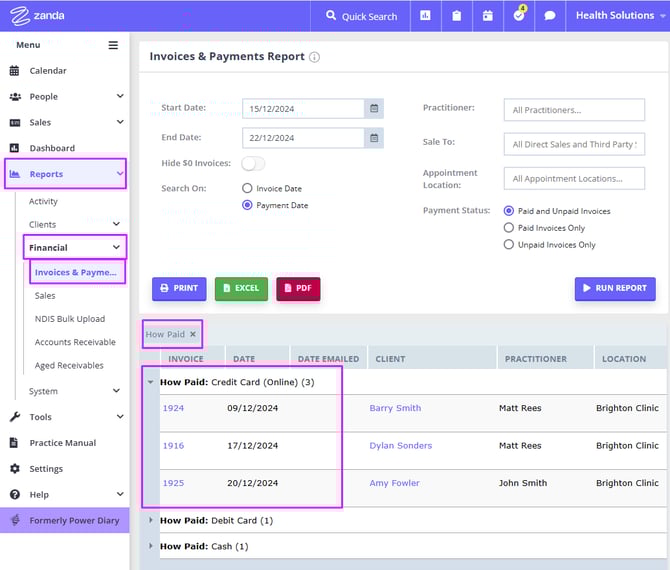Open the calendar icon in top bar

click(x=487, y=16)
